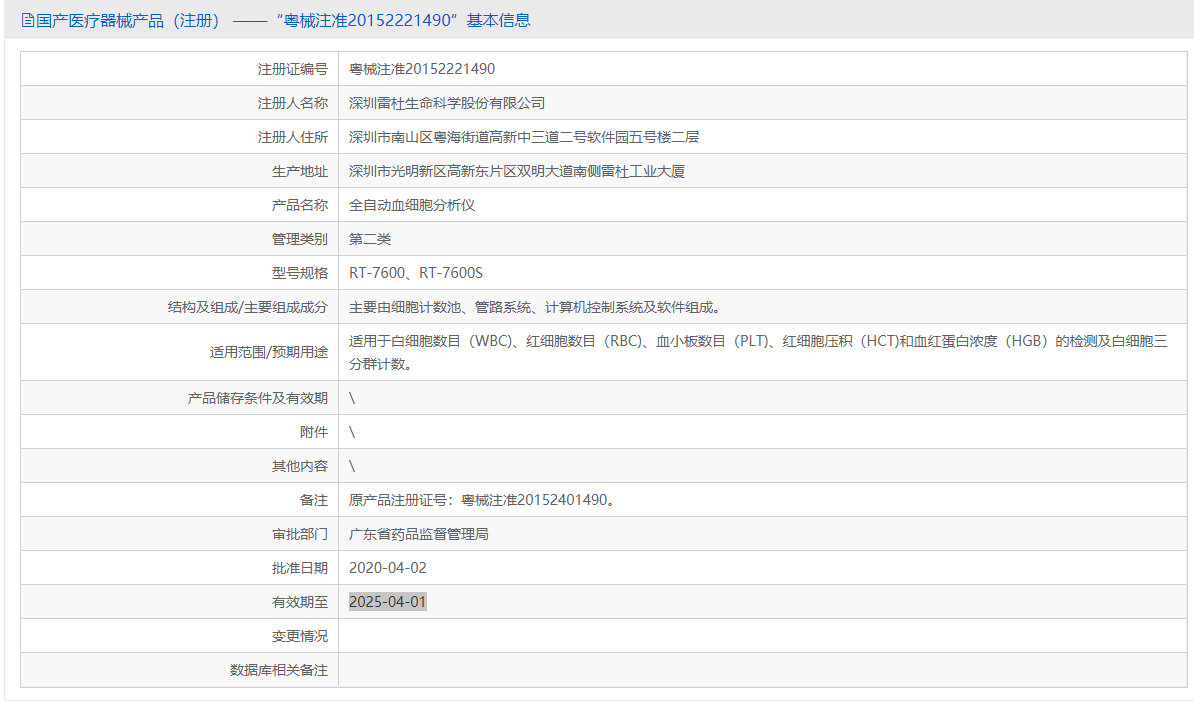Click the 注册证编号 row label

pos(292,69)
